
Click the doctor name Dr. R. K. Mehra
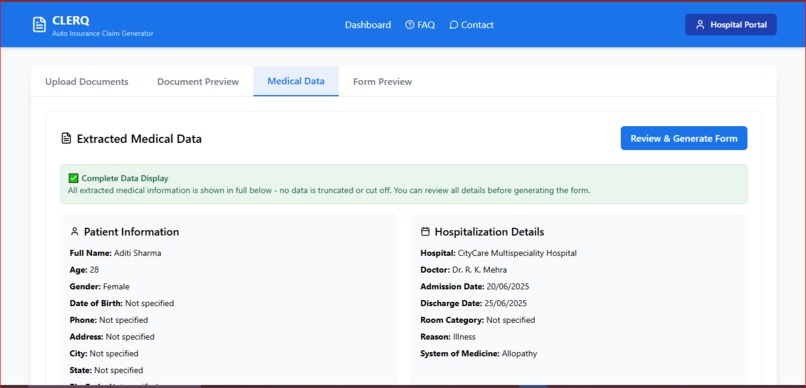(480, 270)
